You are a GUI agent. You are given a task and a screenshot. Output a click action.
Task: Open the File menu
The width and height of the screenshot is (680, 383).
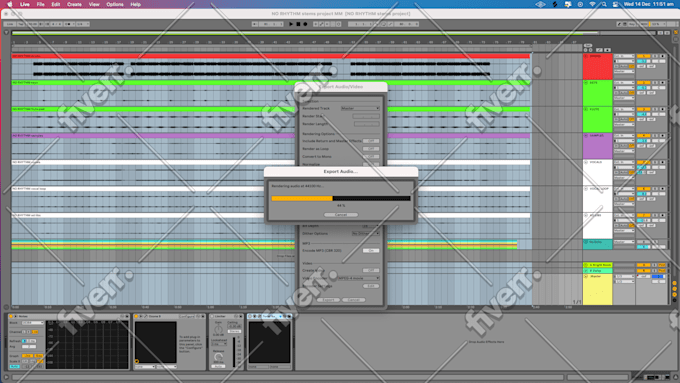tap(40, 4)
